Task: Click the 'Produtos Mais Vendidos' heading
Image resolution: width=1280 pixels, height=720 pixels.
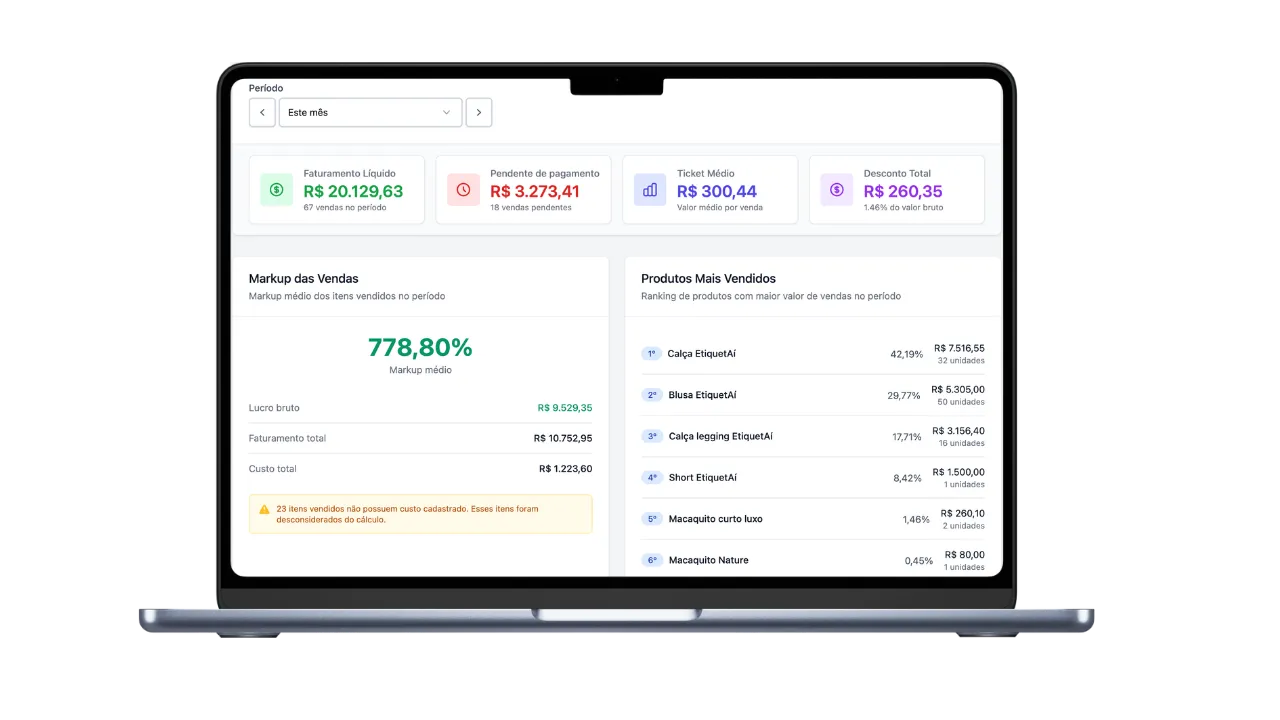Action: click(x=708, y=279)
